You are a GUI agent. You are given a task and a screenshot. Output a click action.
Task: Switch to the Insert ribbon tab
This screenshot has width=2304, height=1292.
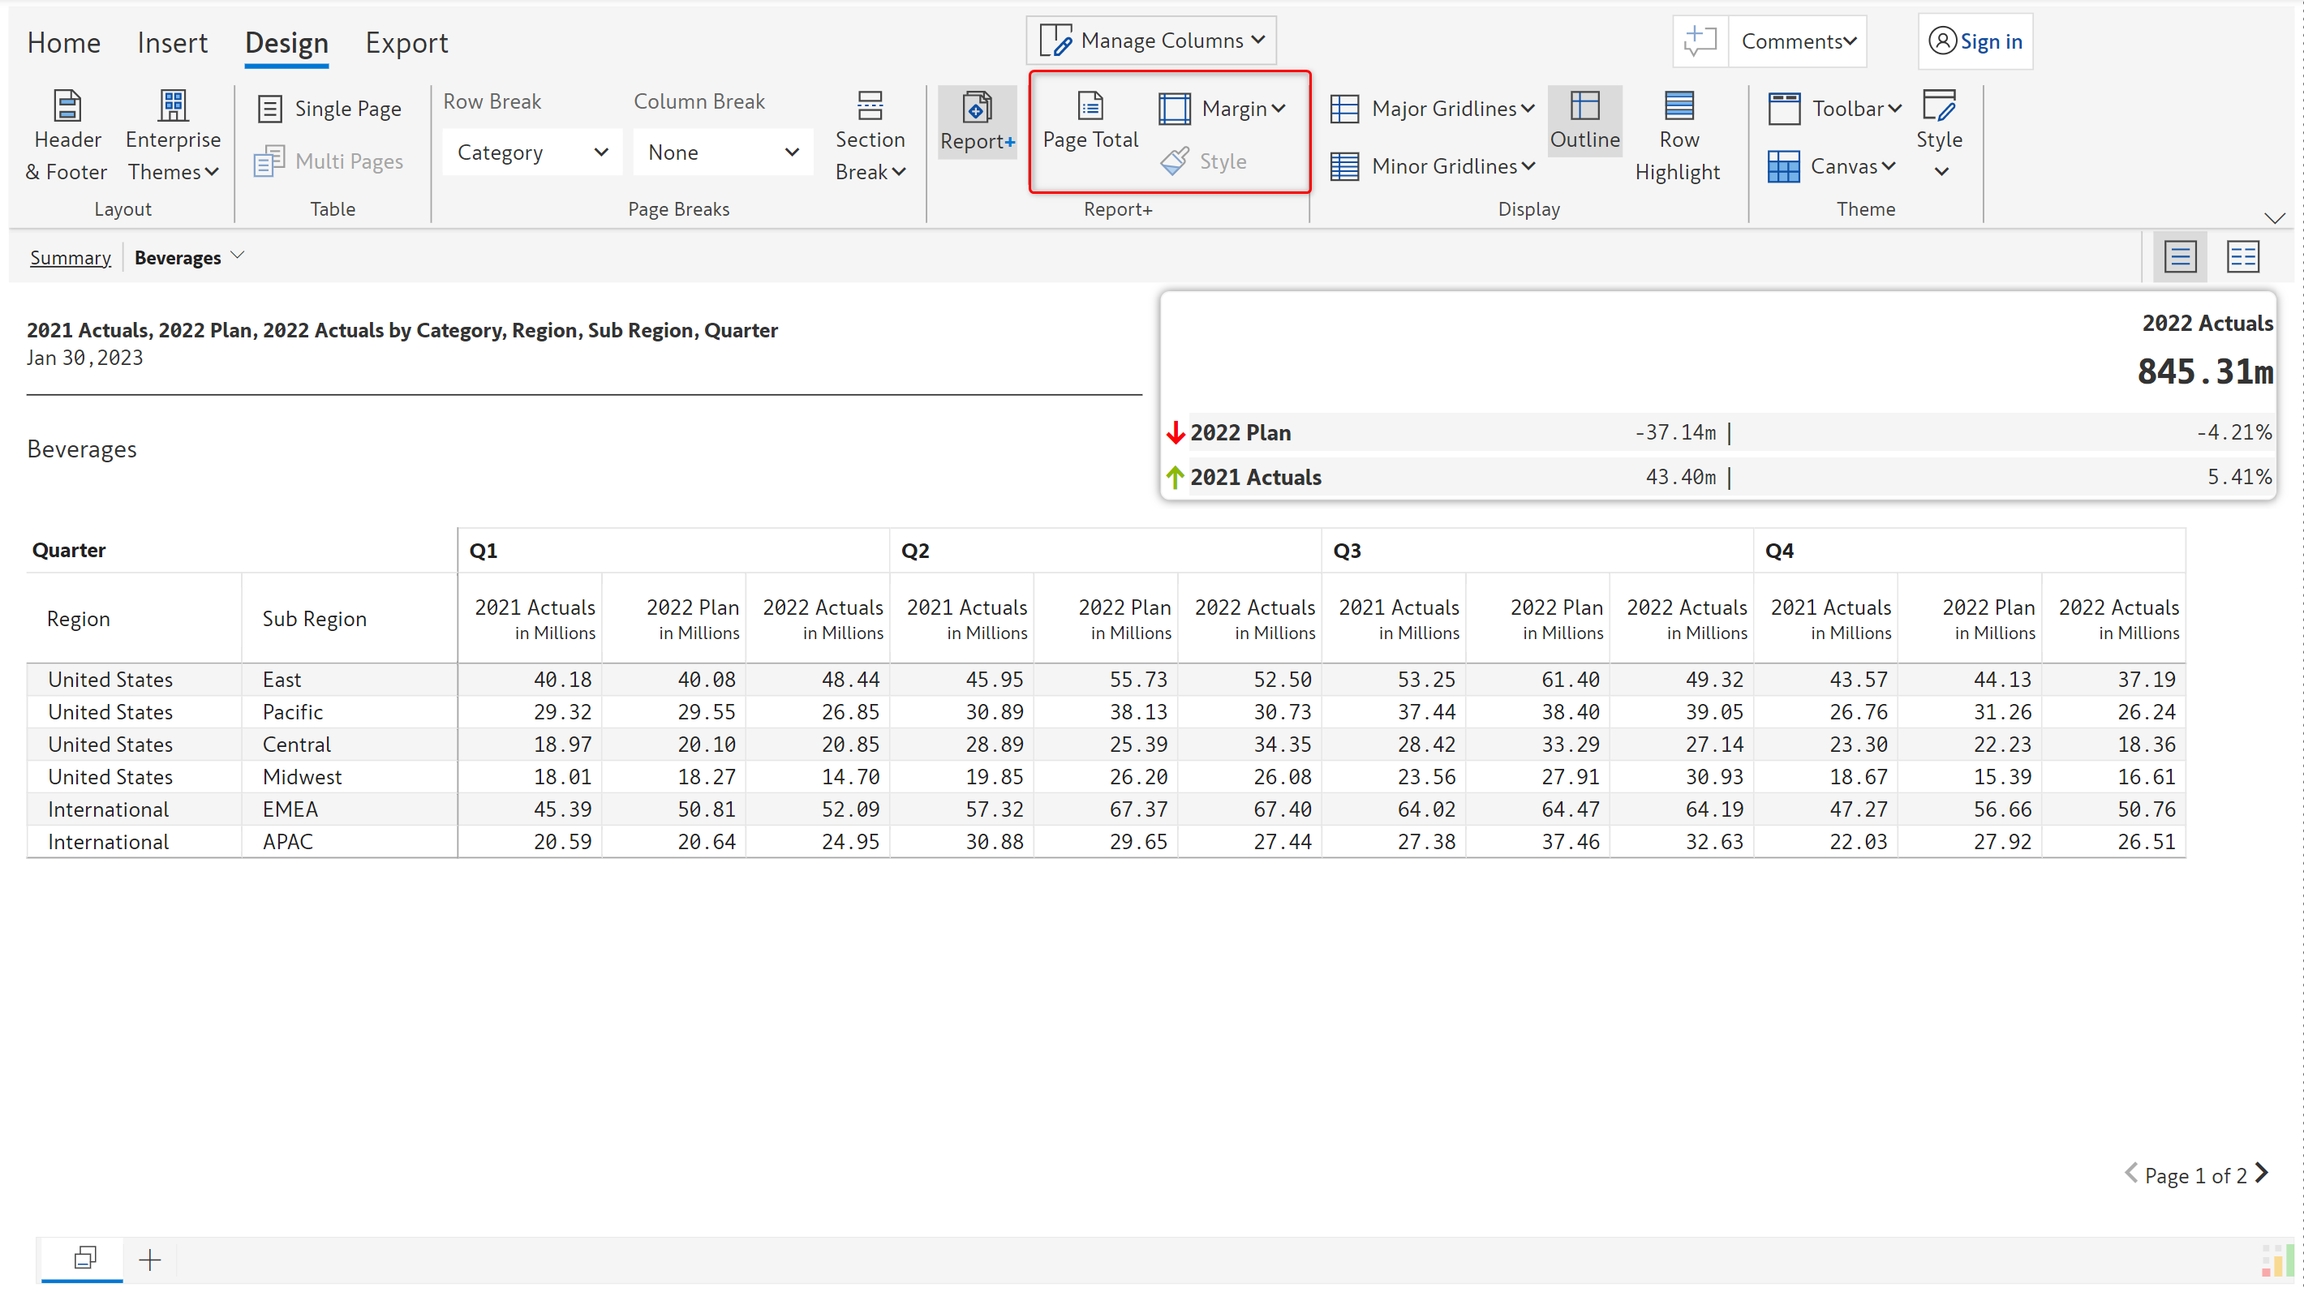(172, 42)
